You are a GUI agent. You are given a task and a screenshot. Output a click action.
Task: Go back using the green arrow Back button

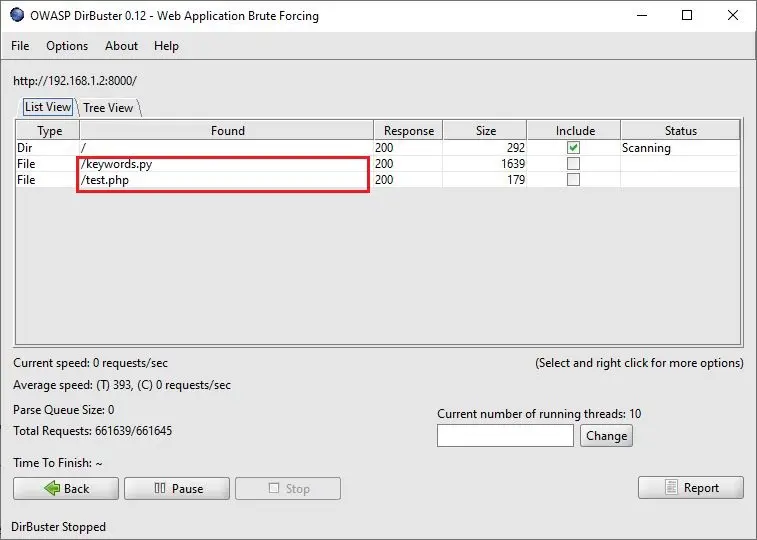tap(66, 488)
